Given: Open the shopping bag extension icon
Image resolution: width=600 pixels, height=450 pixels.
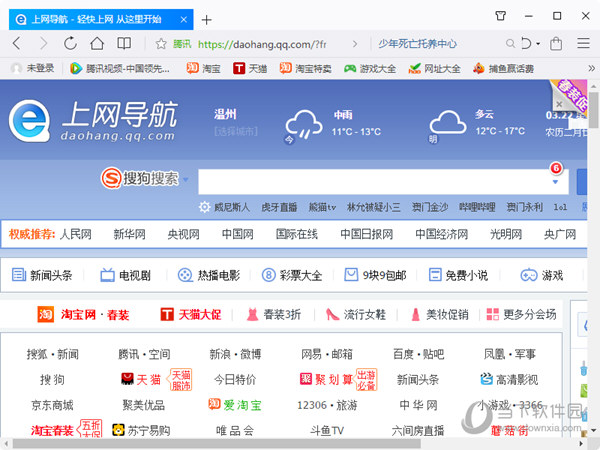Looking at the screenshot, I should click(556, 44).
